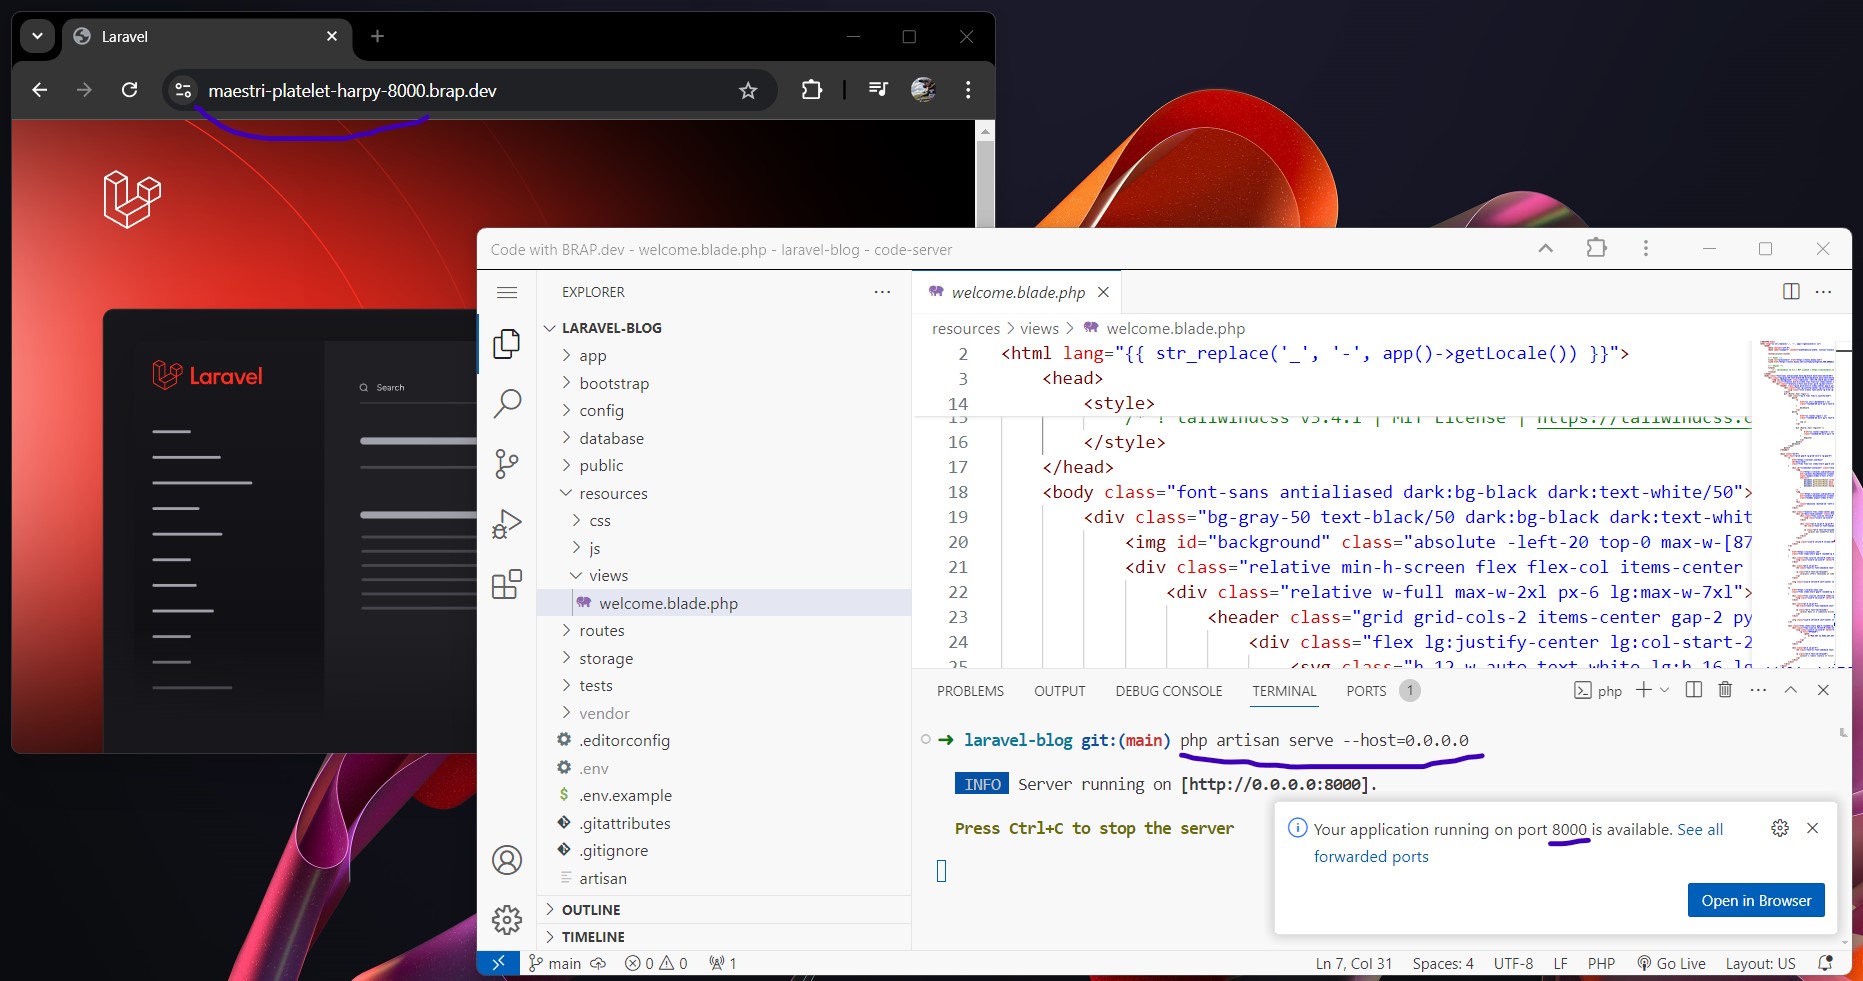Open the Extensions view
The height and width of the screenshot is (981, 1863).
pyautogui.click(x=507, y=585)
